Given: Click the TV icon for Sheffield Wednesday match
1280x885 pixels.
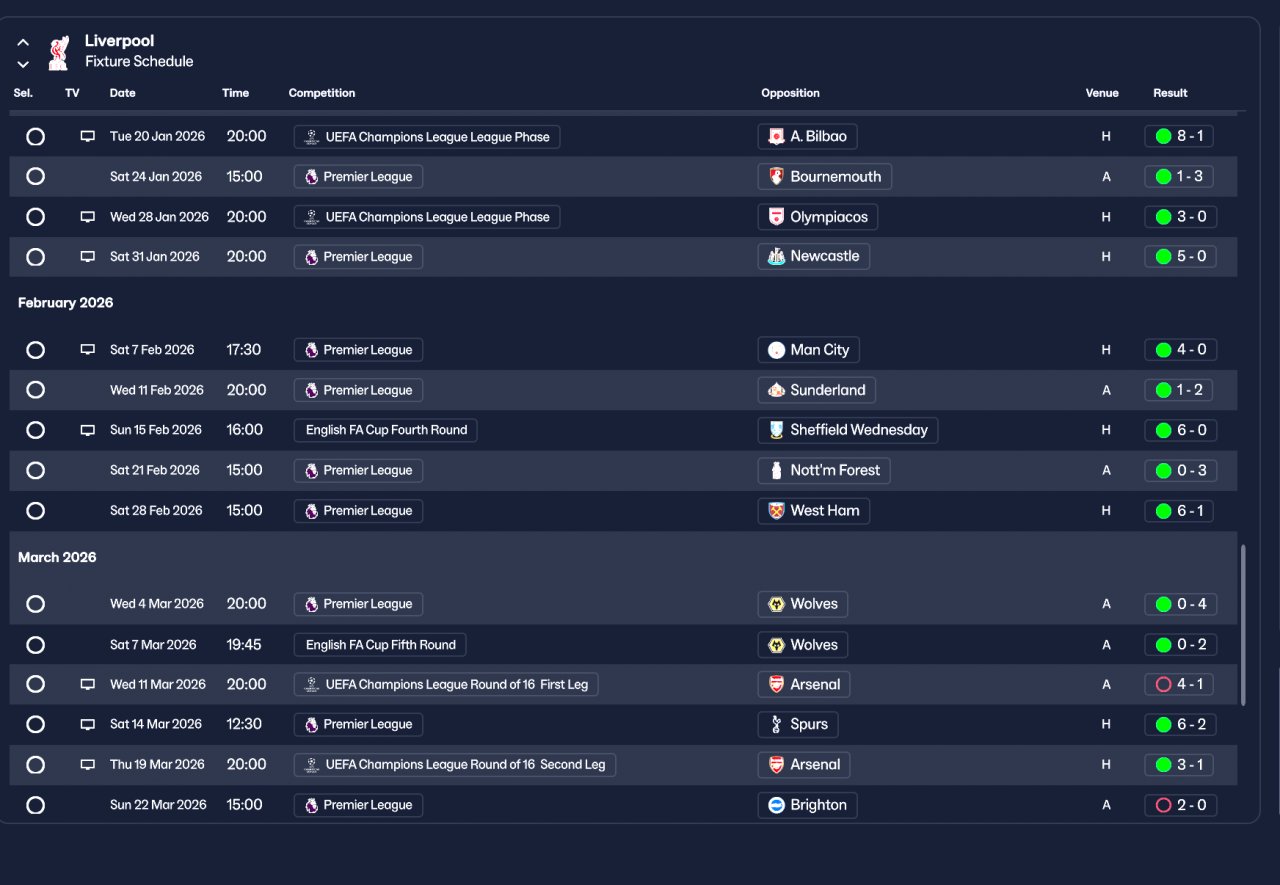Looking at the screenshot, I should point(88,430).
